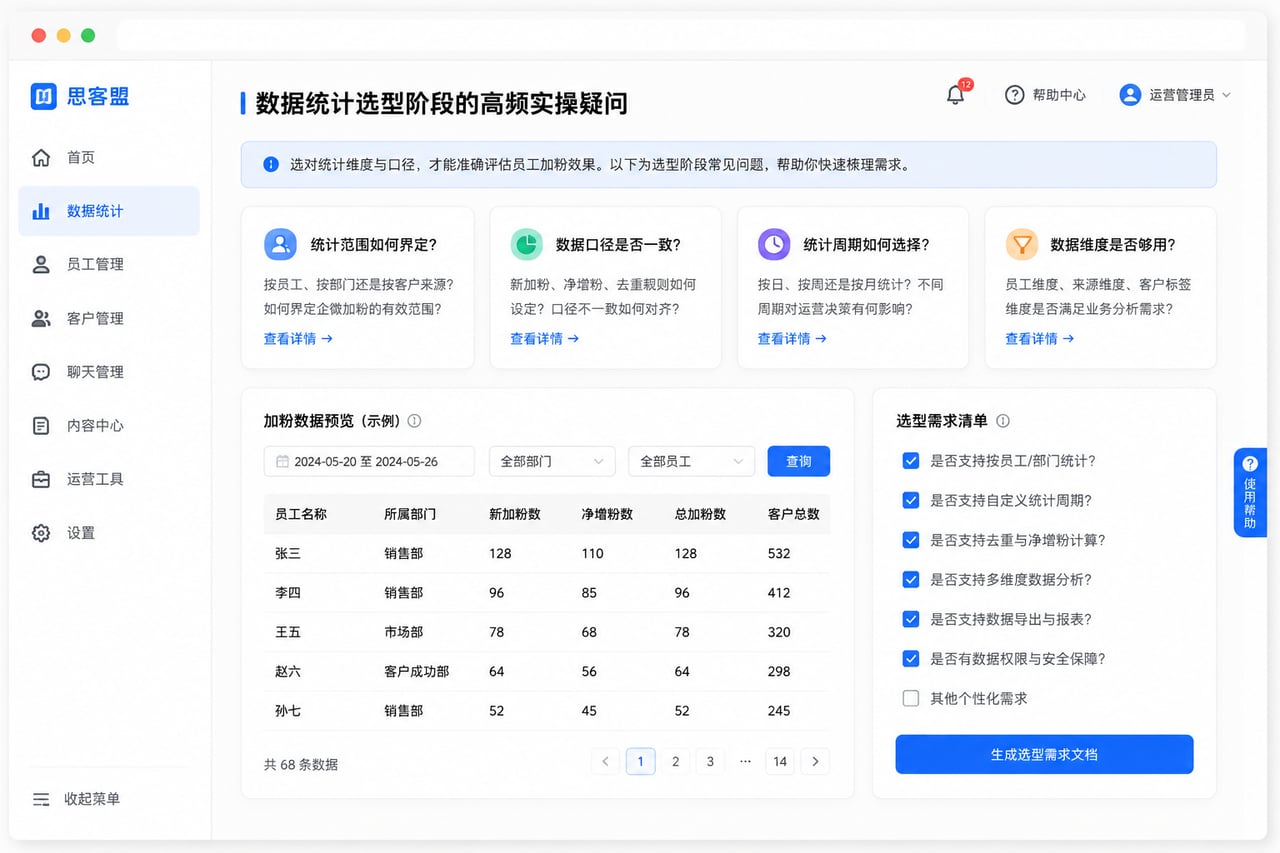Select 员工管理 menu item

coord(109,265)
